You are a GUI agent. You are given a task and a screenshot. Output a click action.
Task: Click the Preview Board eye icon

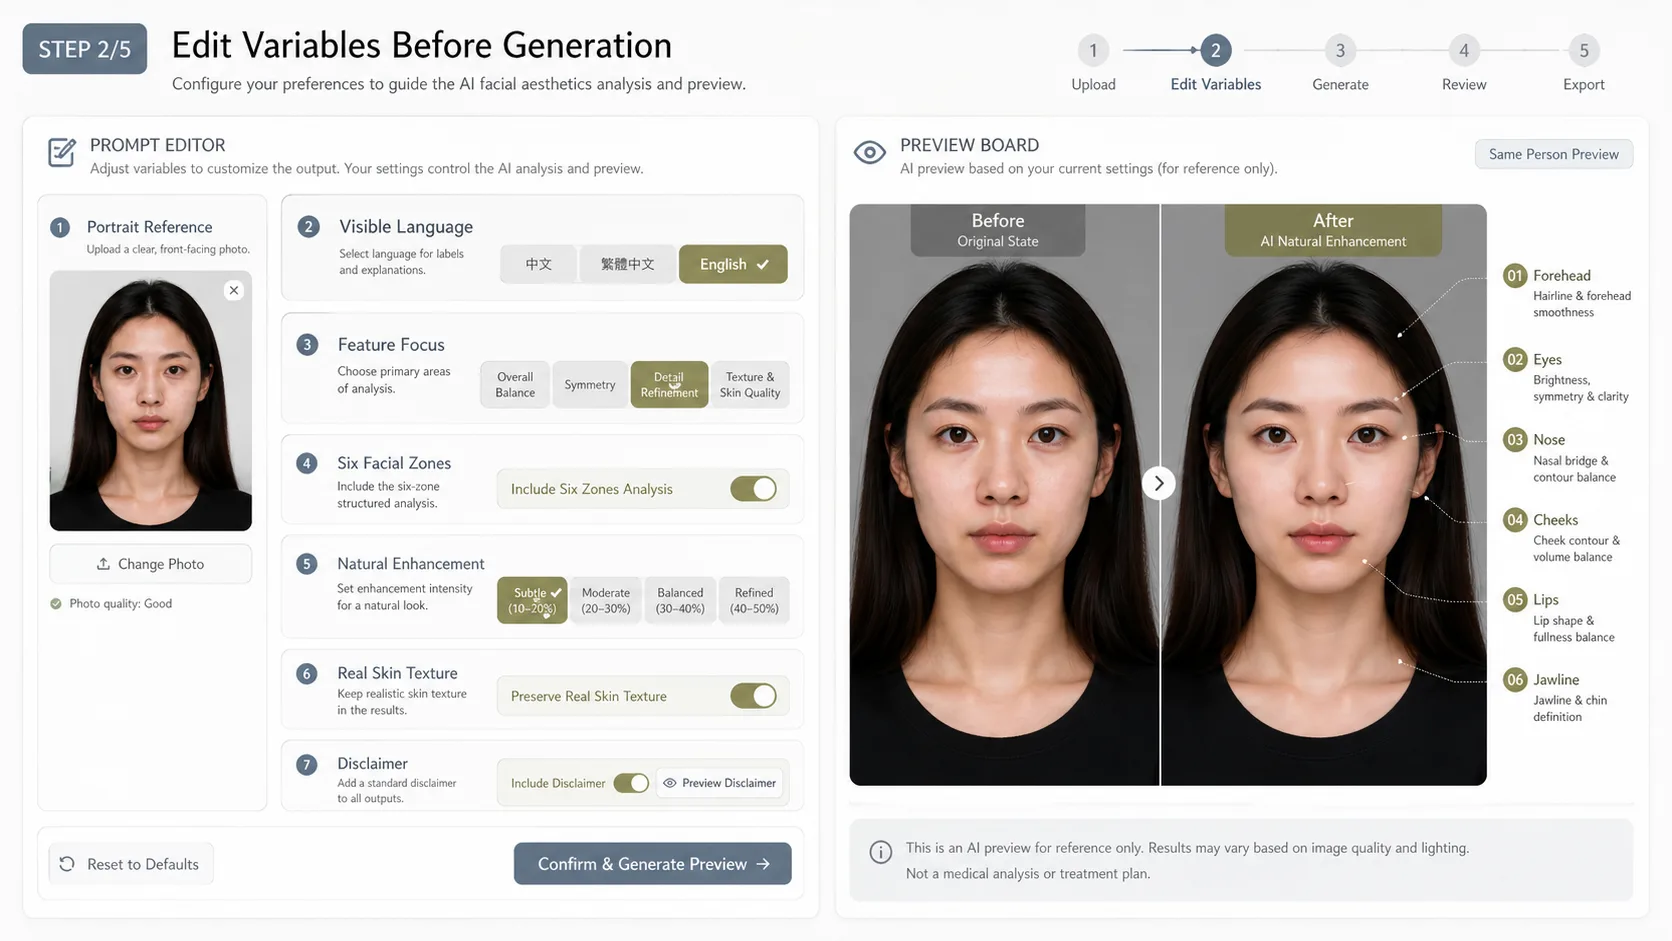869,153
